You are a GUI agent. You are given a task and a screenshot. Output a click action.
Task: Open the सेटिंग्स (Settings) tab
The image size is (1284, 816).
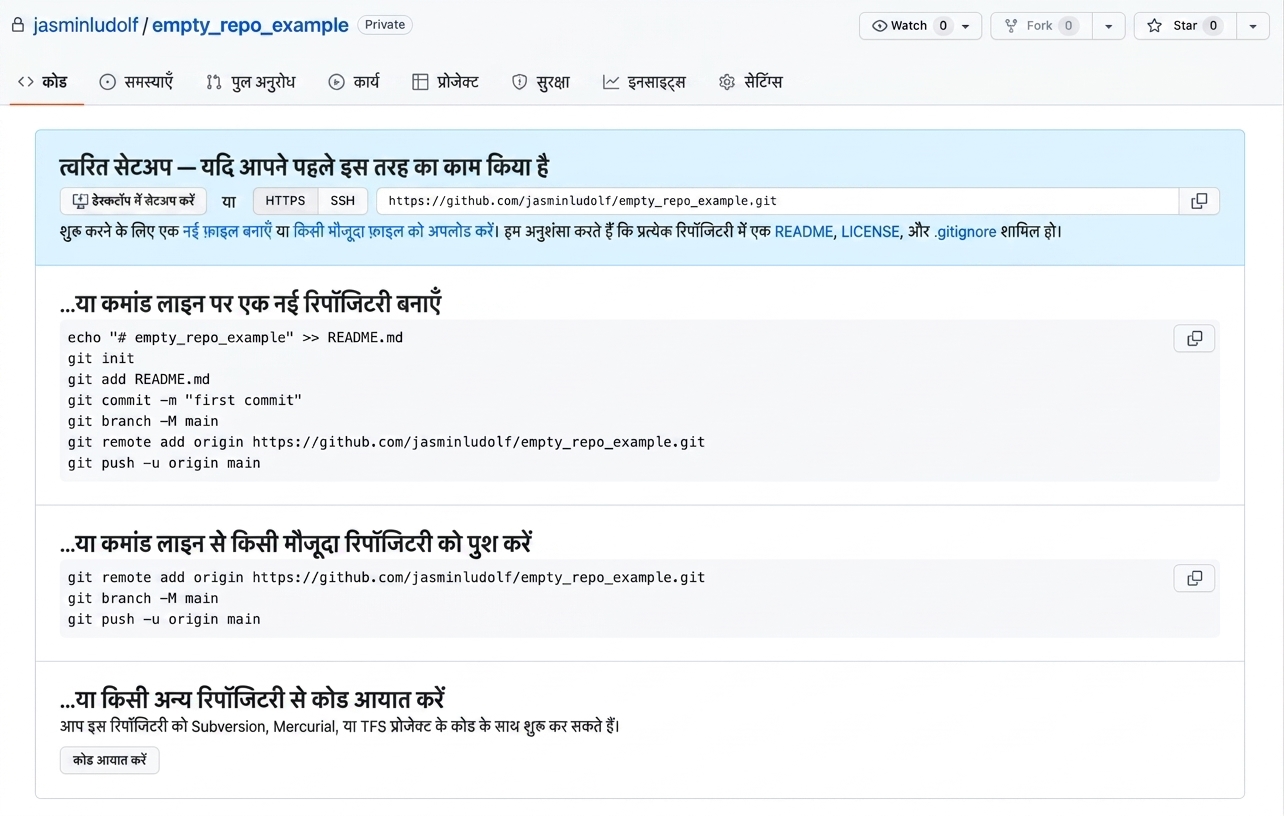point(751,82)
